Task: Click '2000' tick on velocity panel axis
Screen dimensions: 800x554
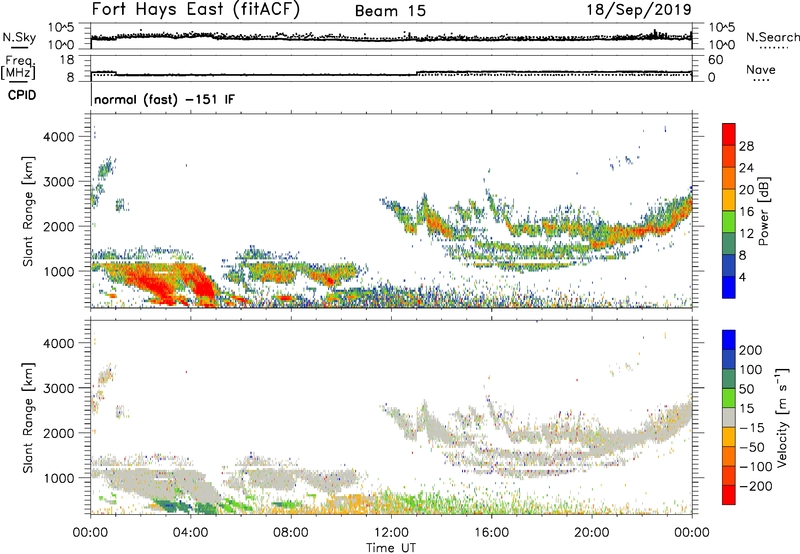Action: pyautogui.click(x=59, y=433)
